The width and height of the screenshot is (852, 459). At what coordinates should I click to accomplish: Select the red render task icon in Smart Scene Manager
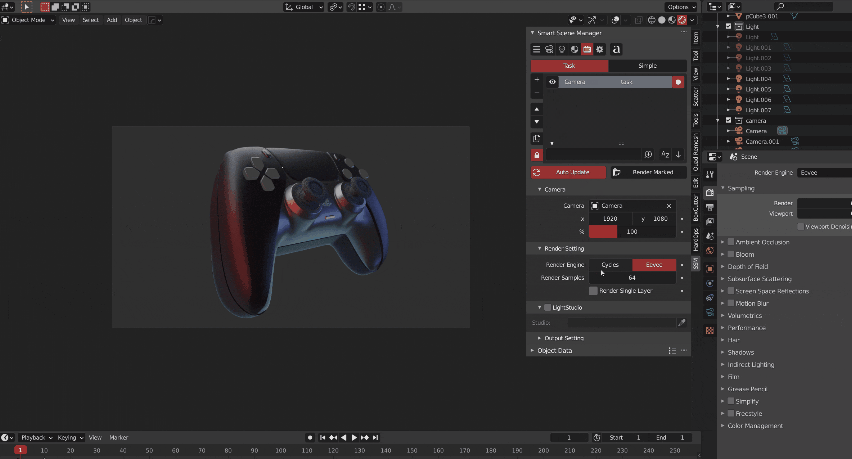click(x=587, y=49)
